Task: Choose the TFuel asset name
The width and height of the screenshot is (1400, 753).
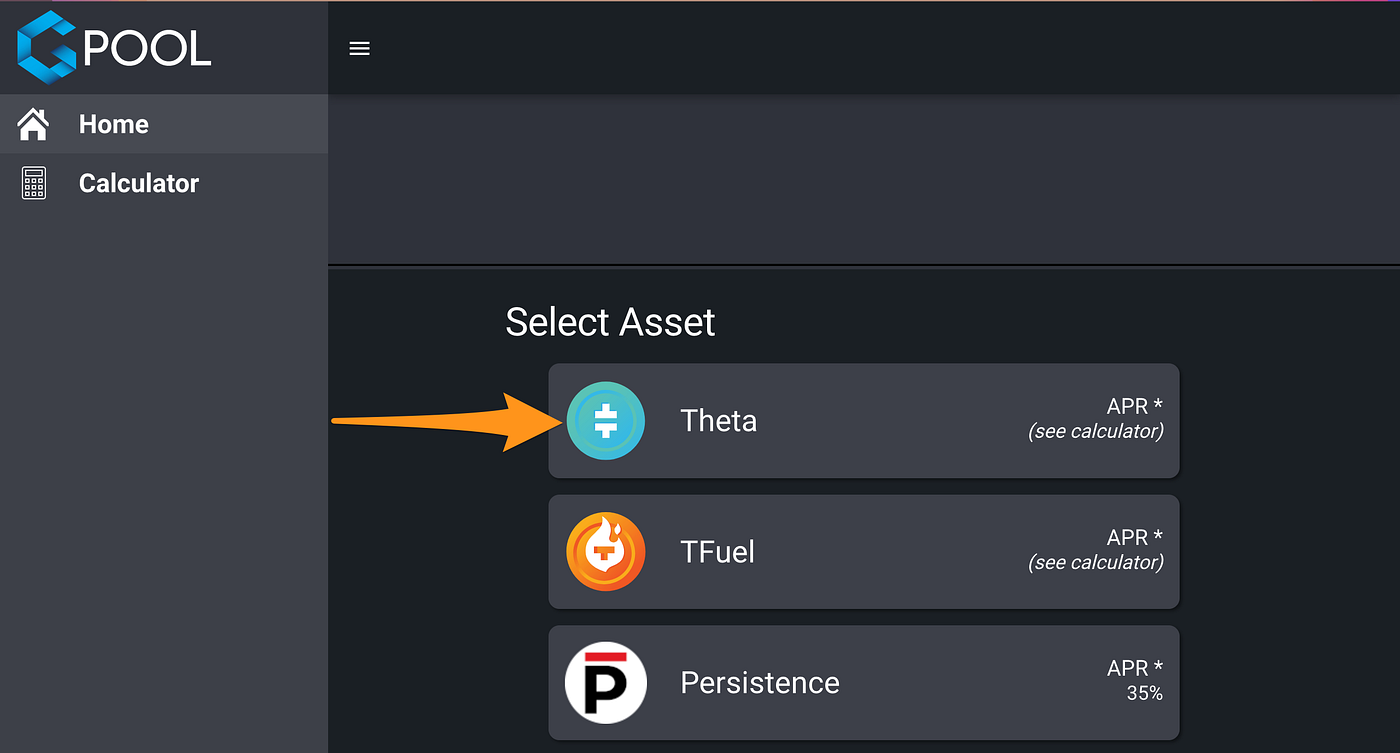Action: [717, 552]
